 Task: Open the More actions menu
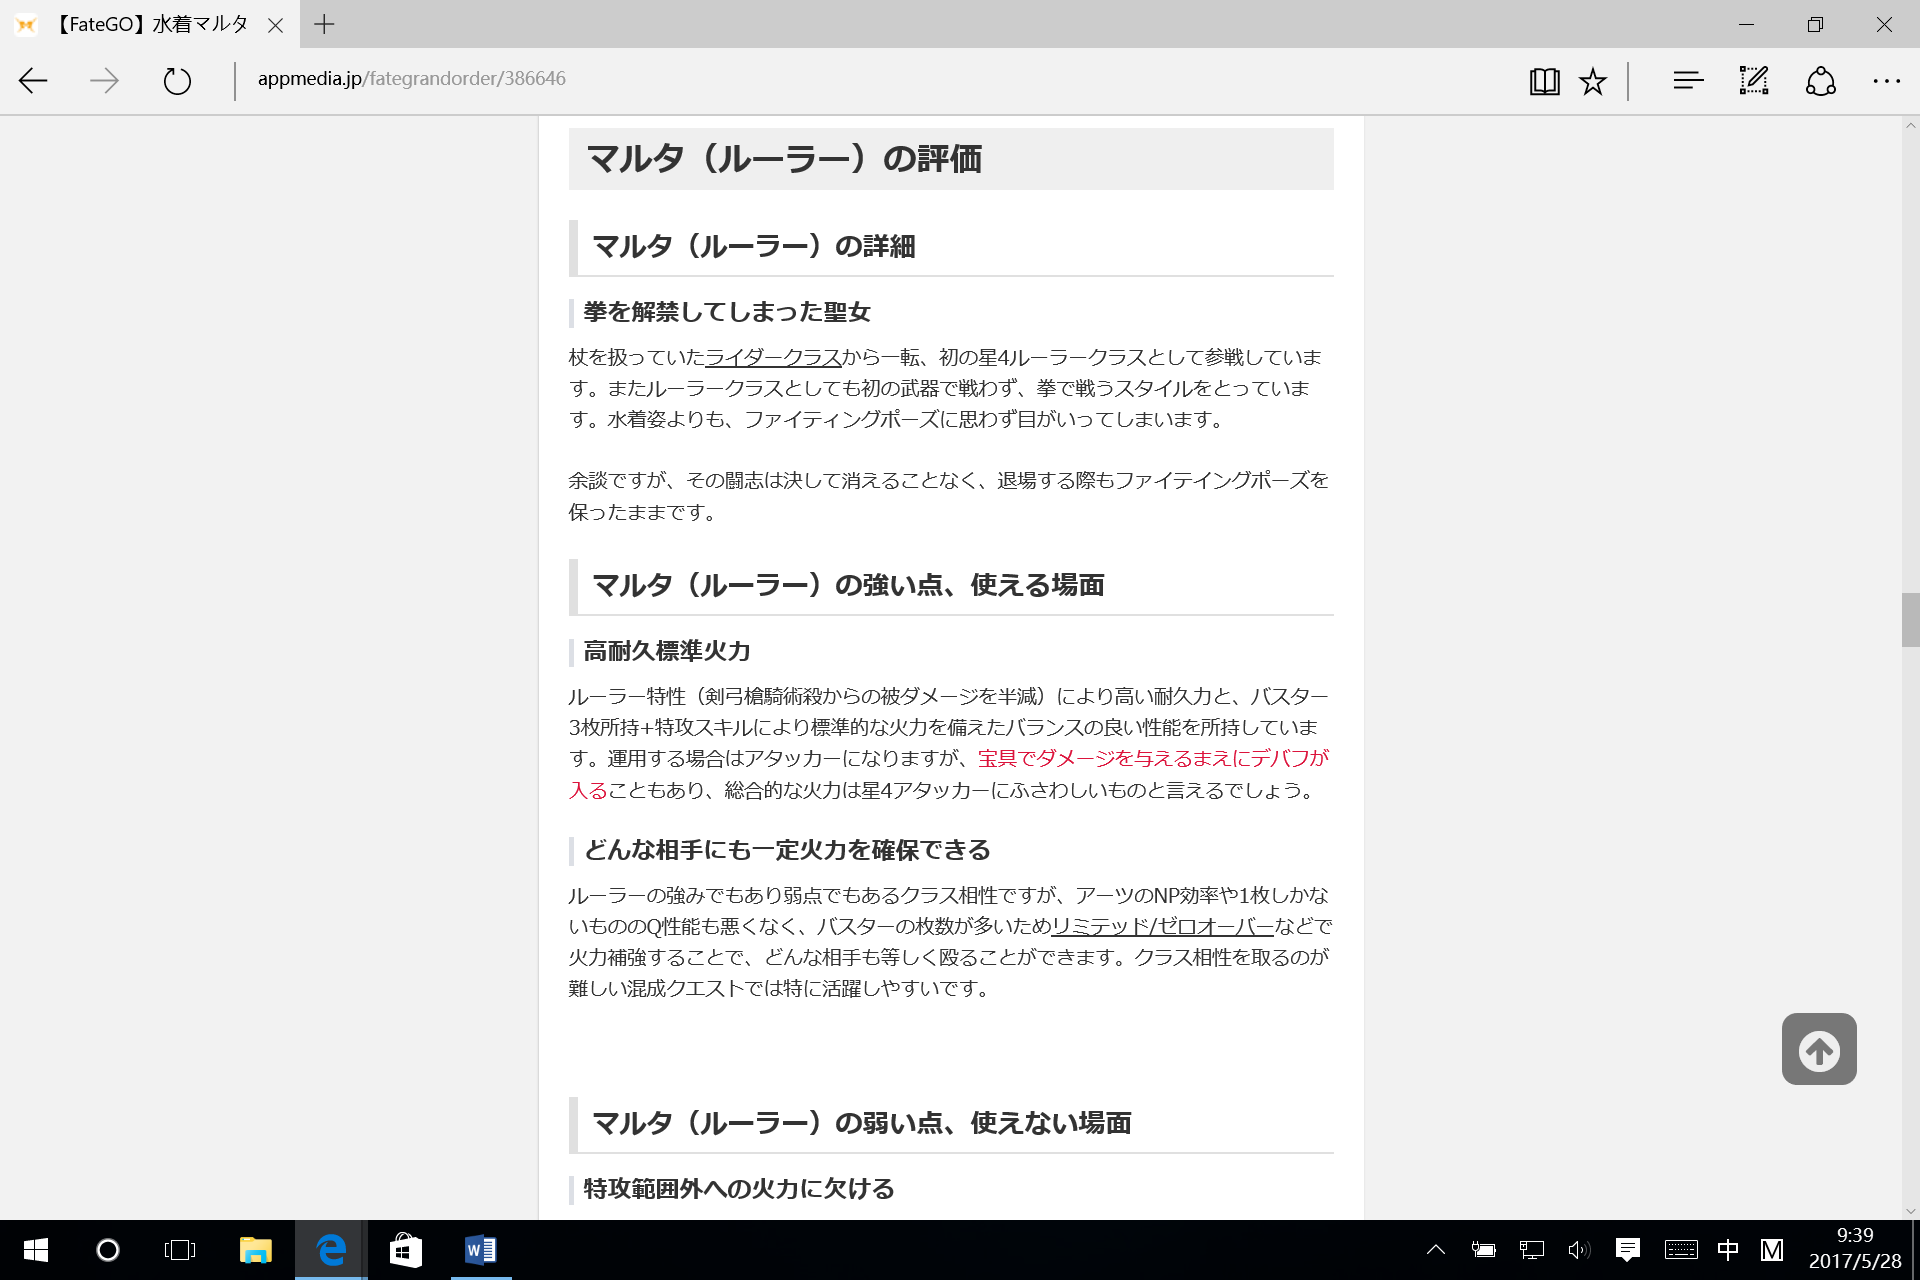pos(1885,80)
